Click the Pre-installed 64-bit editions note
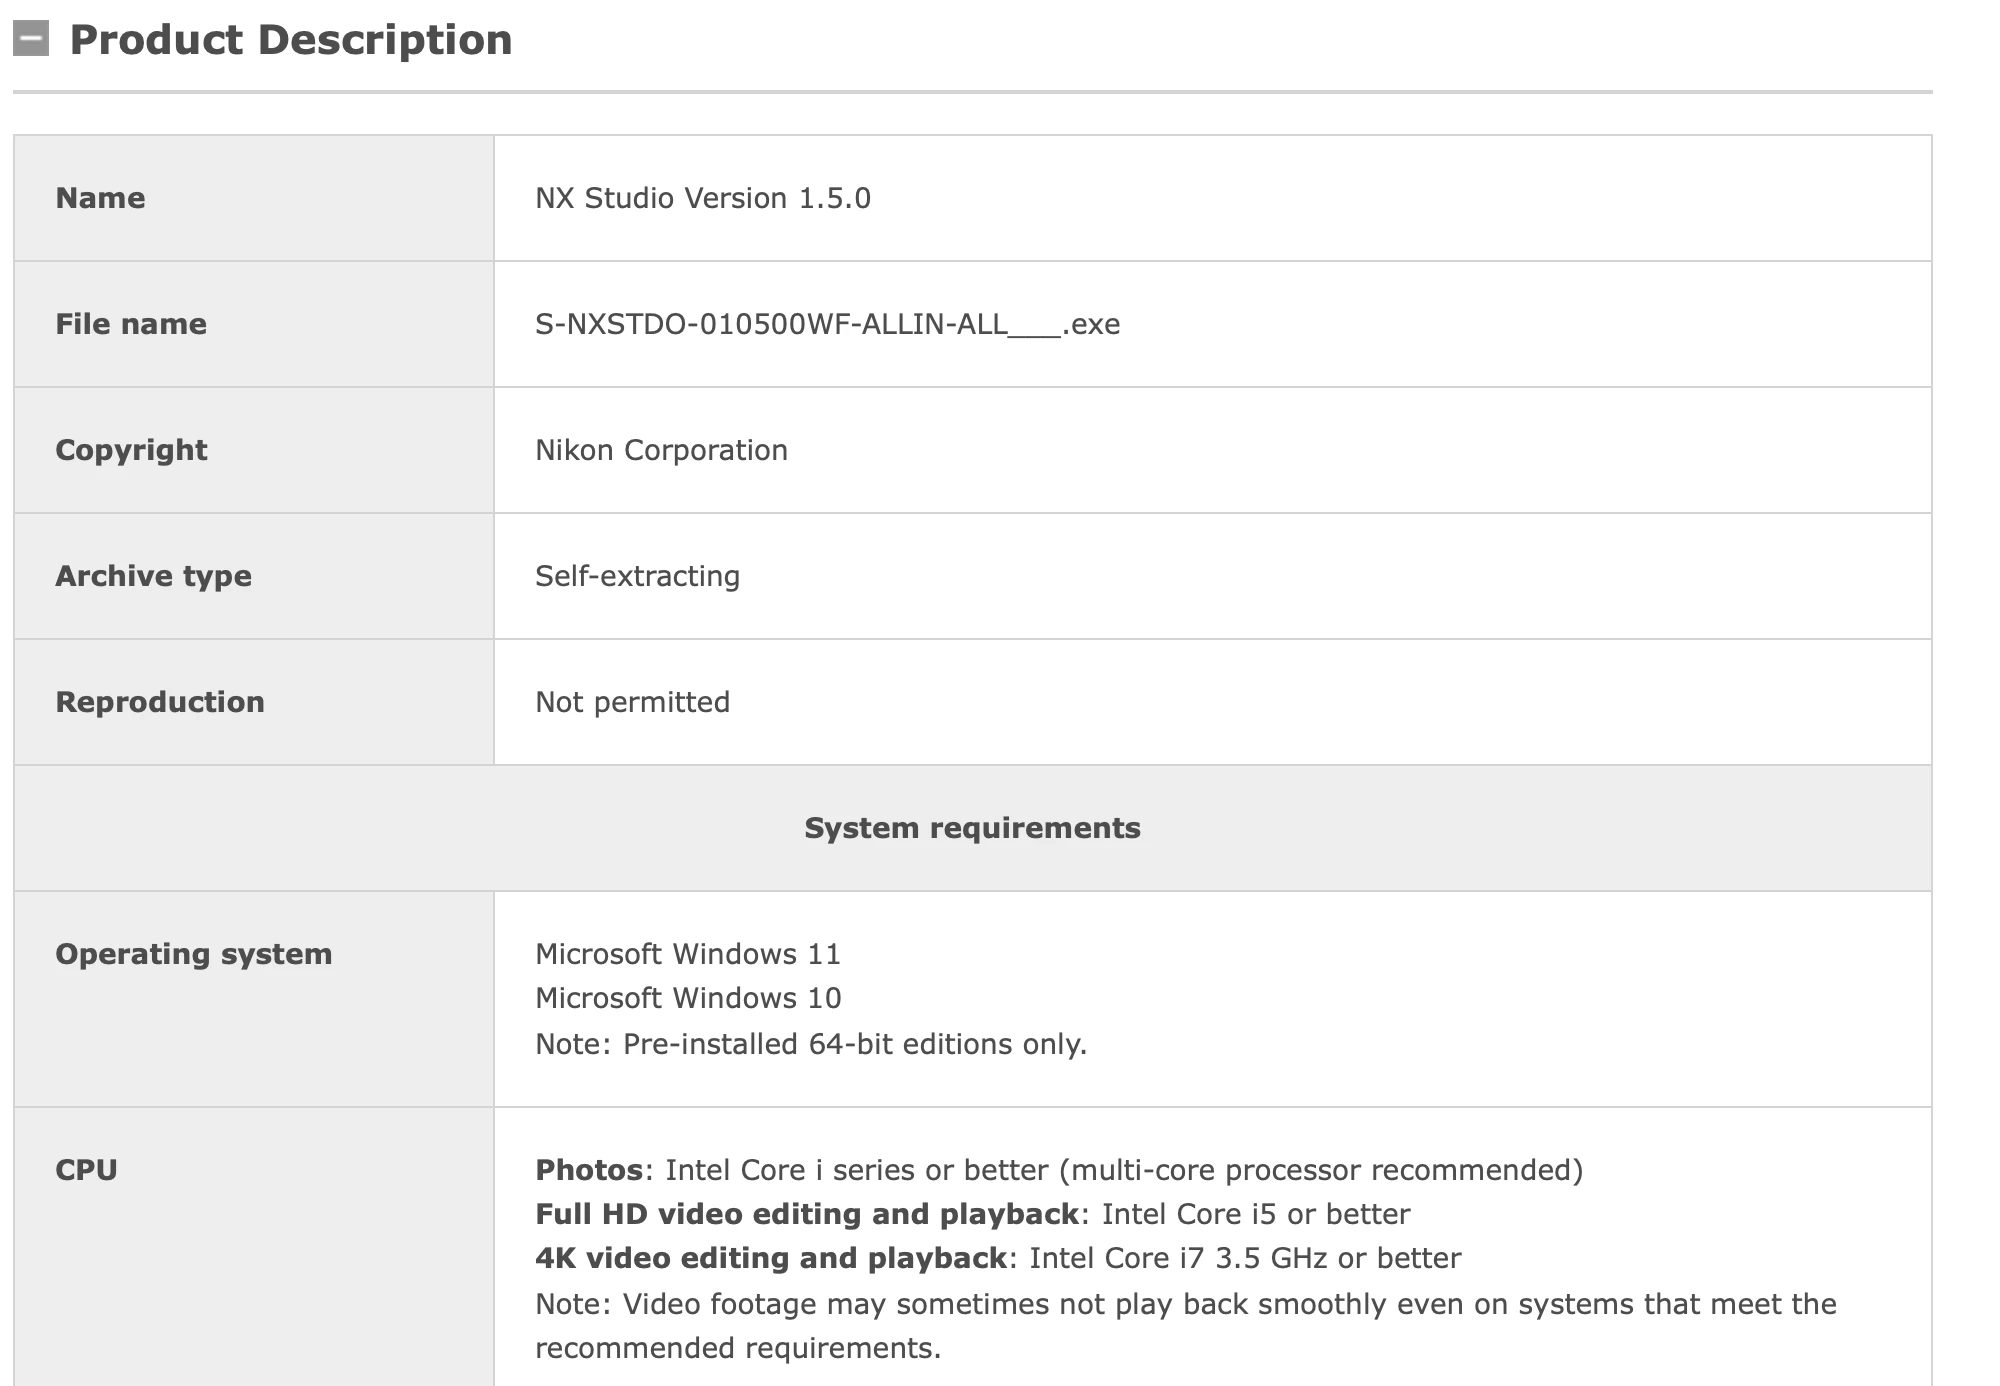Image resolution: width=2000 pixels, height=1386 pixels. (x=810, y=1044)
